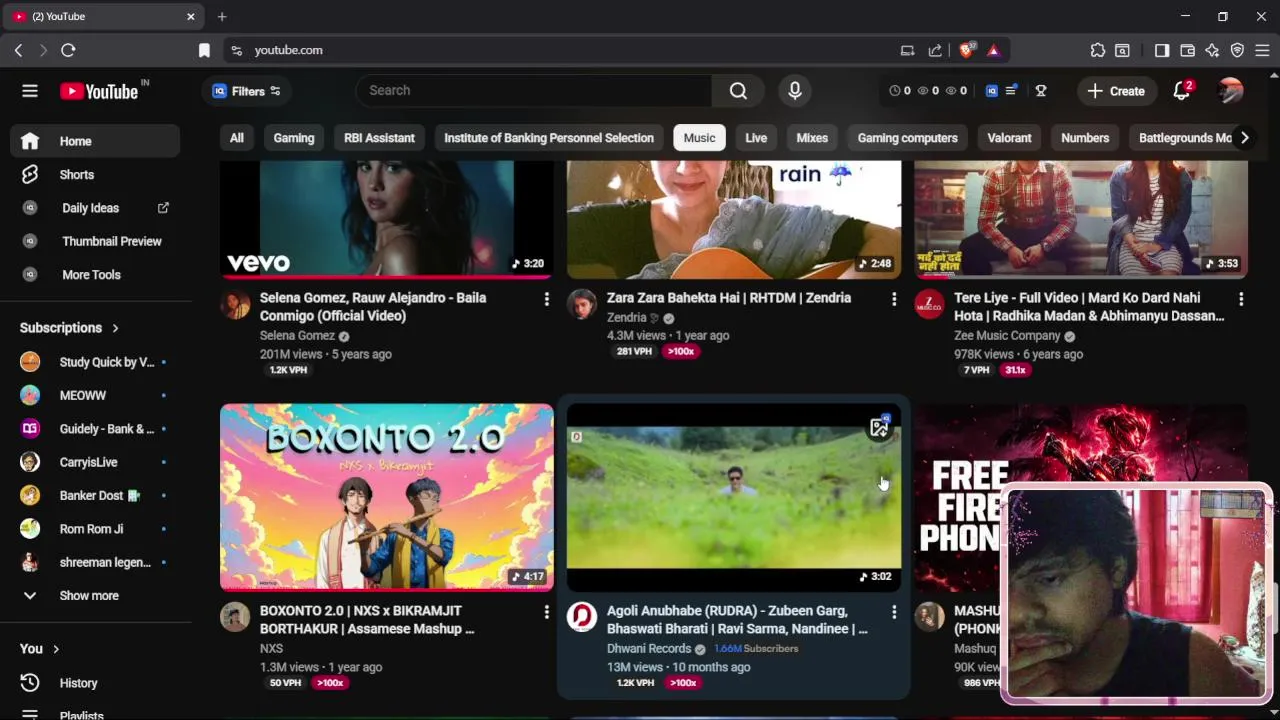The height and width of the screenshot is (720, 1280).
Task: Open Banker Dost subscription
Action: tap(96, 495)
